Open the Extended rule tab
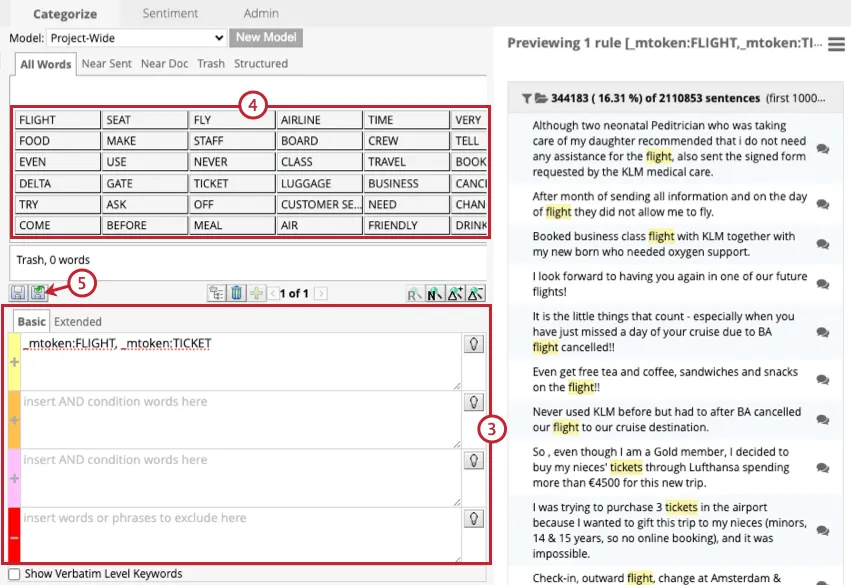Screen dimensions: 851x585 77,322
